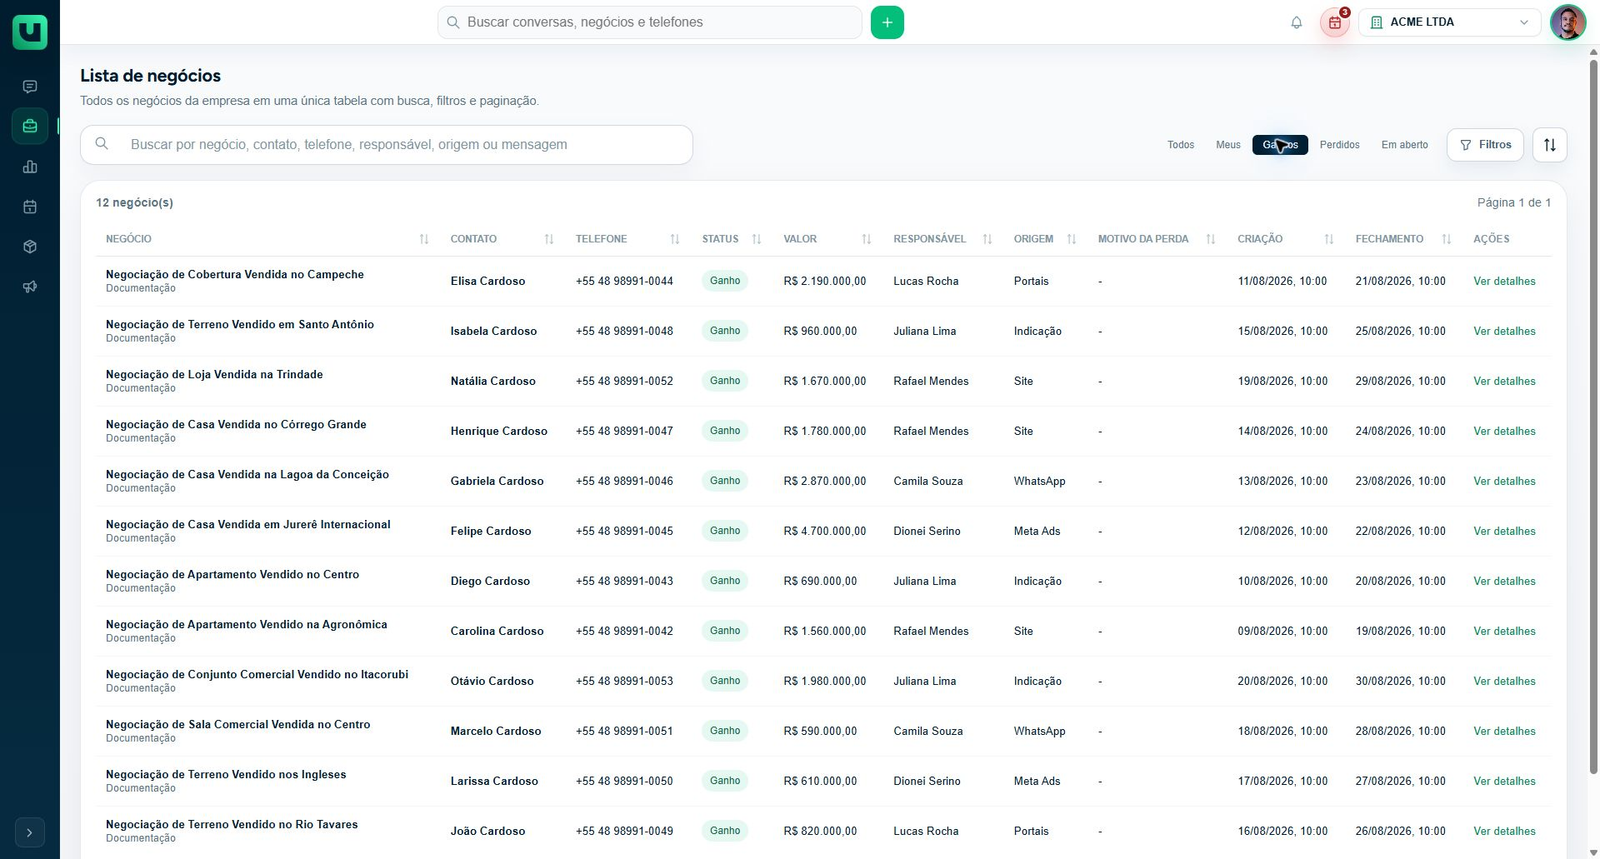Click the page vertical scrollbar
The image size is (1600, 859).
1593,417
